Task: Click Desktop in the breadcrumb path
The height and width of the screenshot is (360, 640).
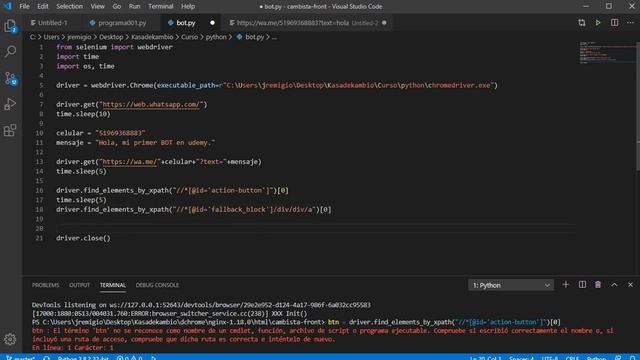Action: pos(111,37)
